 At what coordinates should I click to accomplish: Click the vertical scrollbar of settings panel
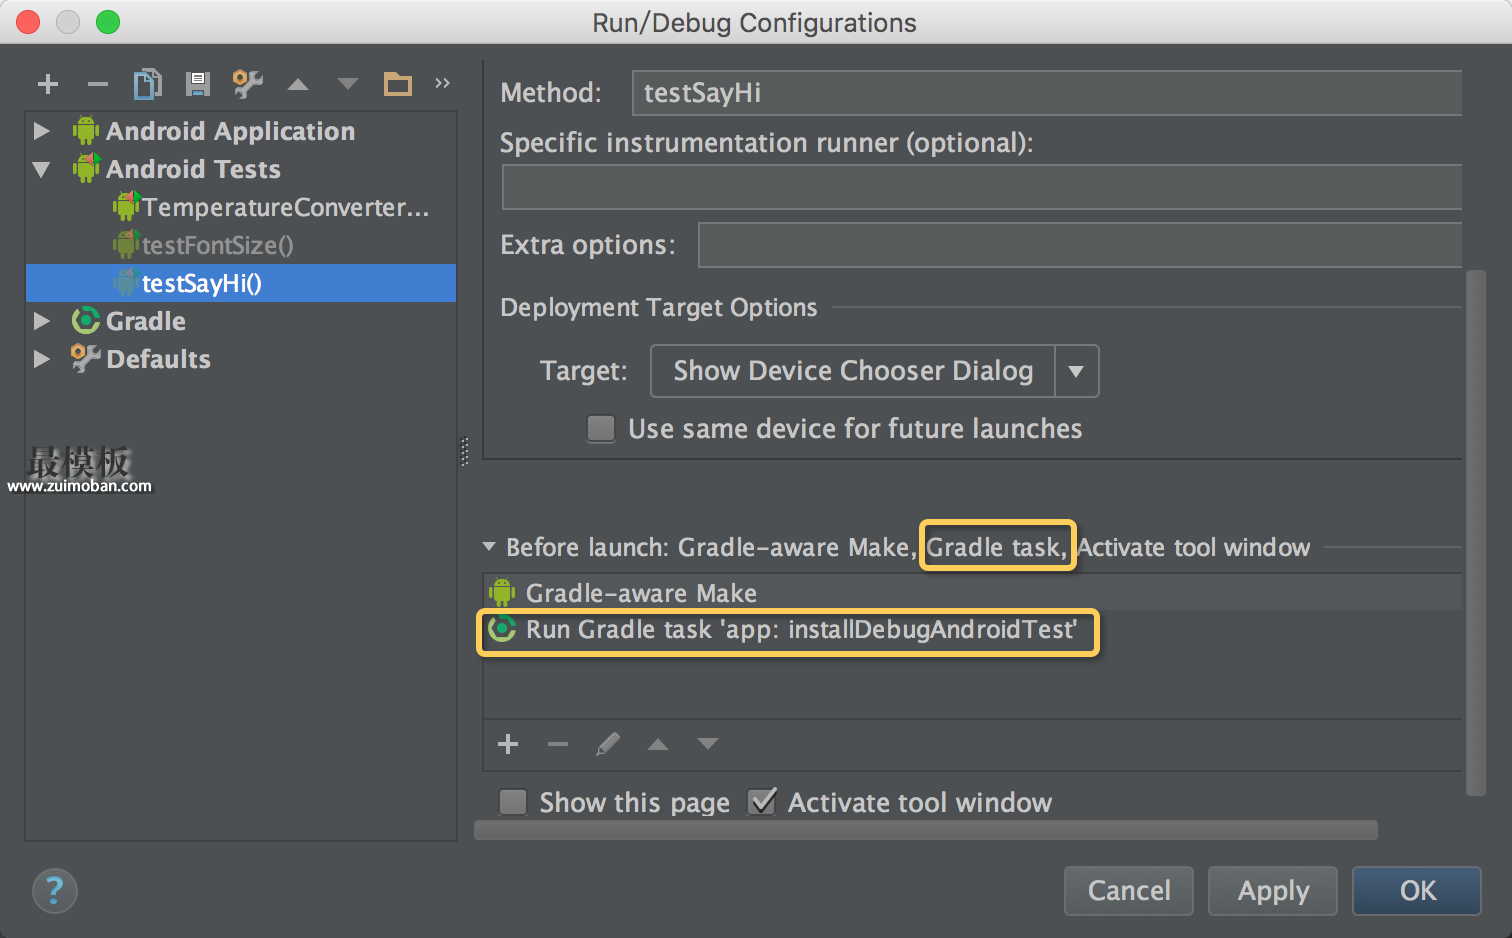click(x=1475, y=532)
